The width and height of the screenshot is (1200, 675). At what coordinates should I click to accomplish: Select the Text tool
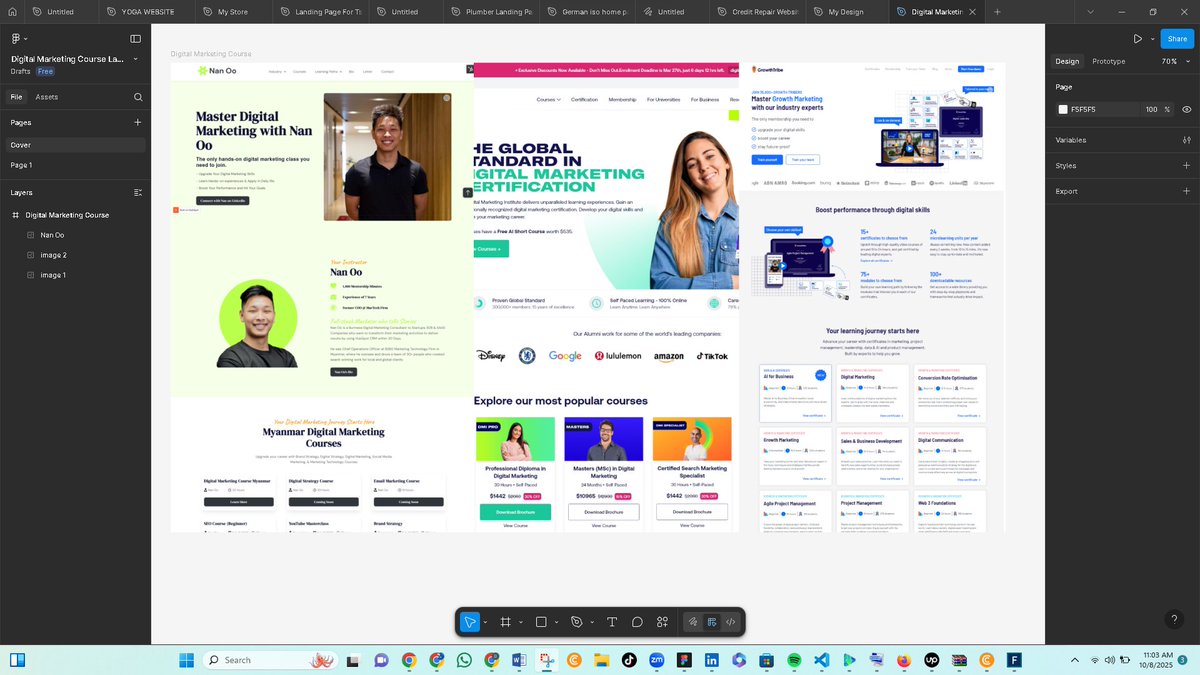pyautogui.click(x=612, y=621)
